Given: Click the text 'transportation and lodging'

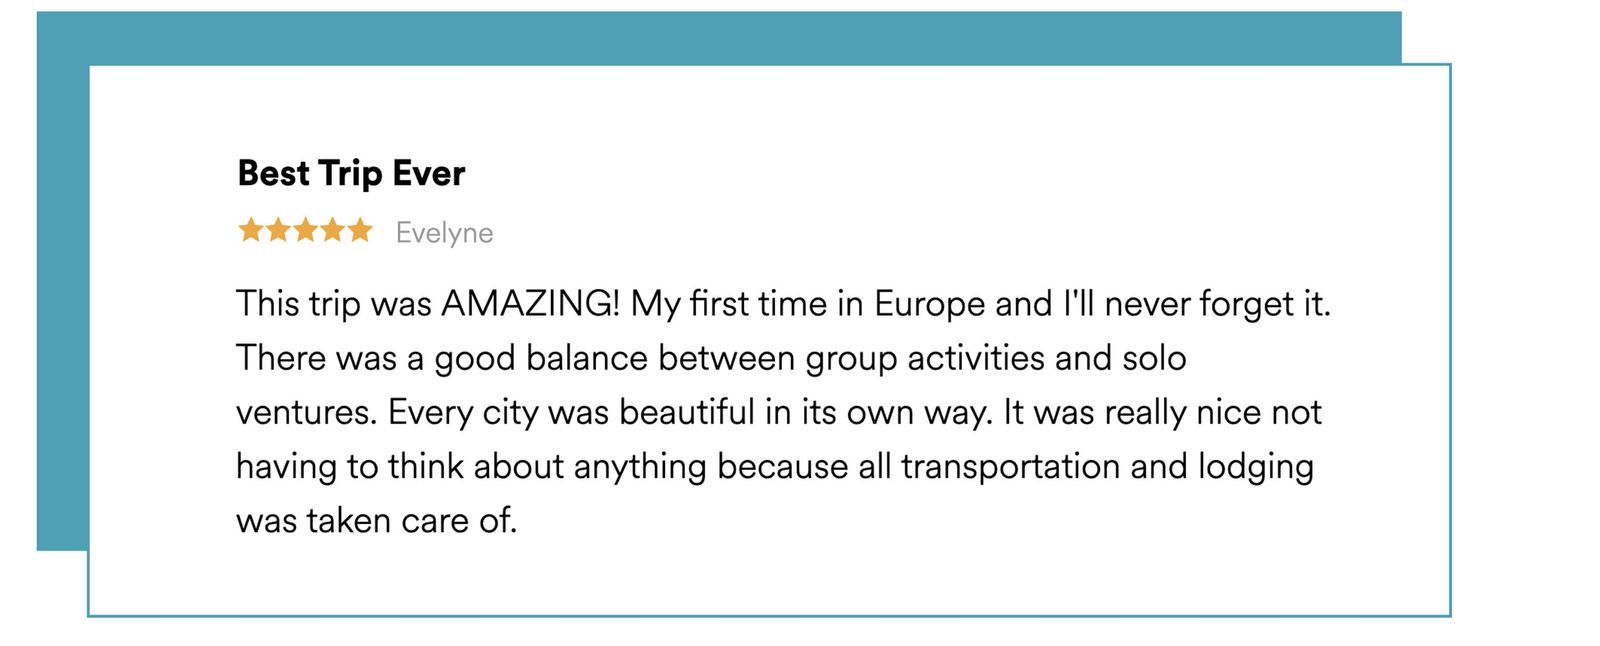Looking at the screenshot, I should tap(1107, 466).
